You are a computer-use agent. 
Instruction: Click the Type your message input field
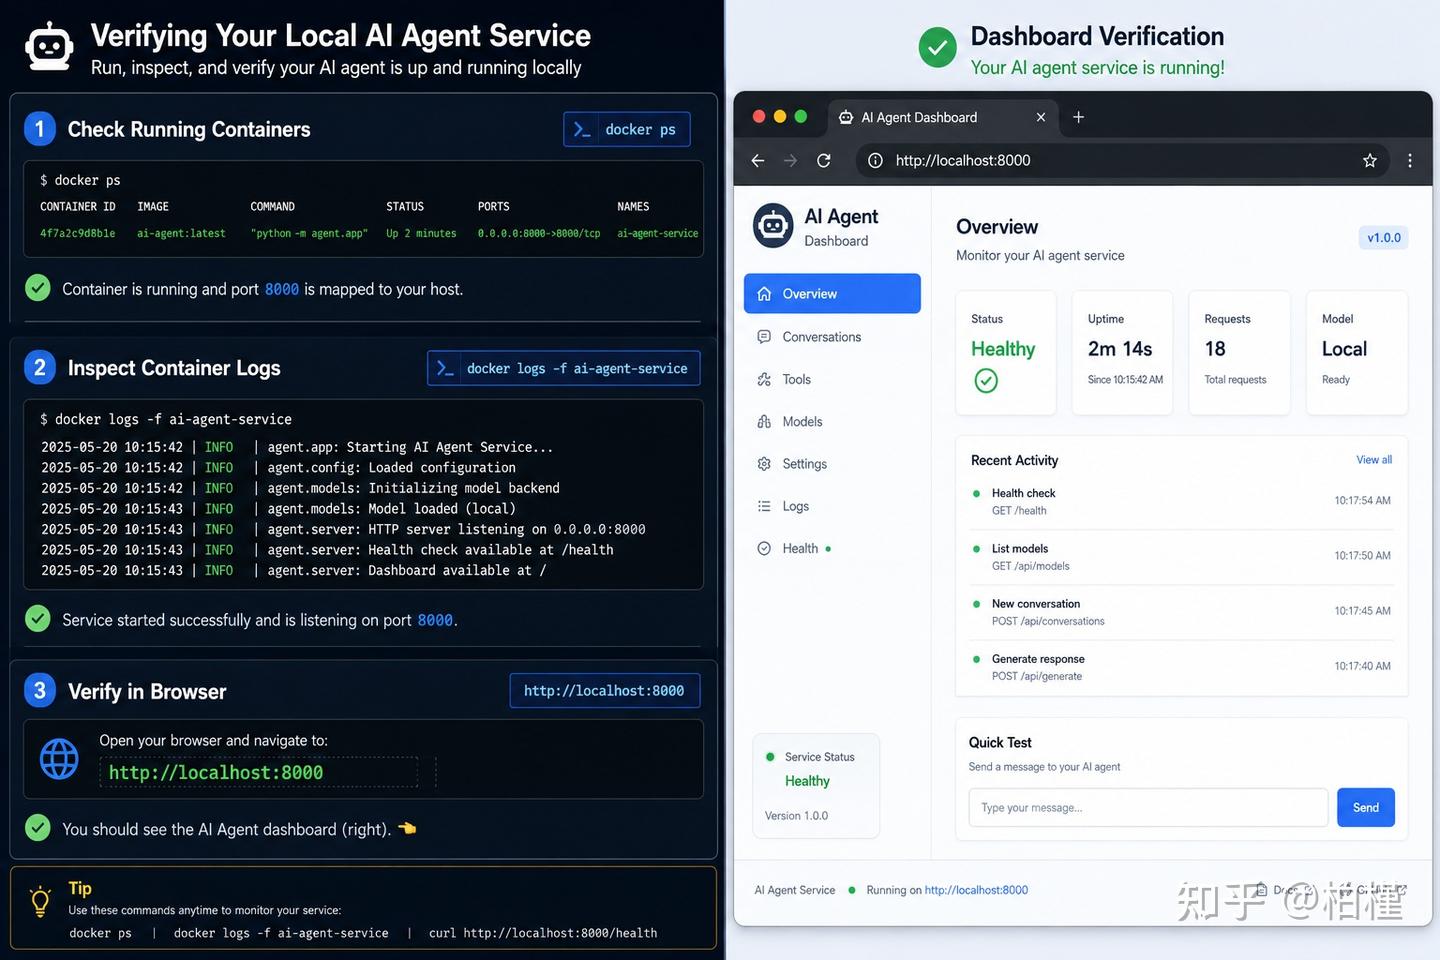(1148, 808)
